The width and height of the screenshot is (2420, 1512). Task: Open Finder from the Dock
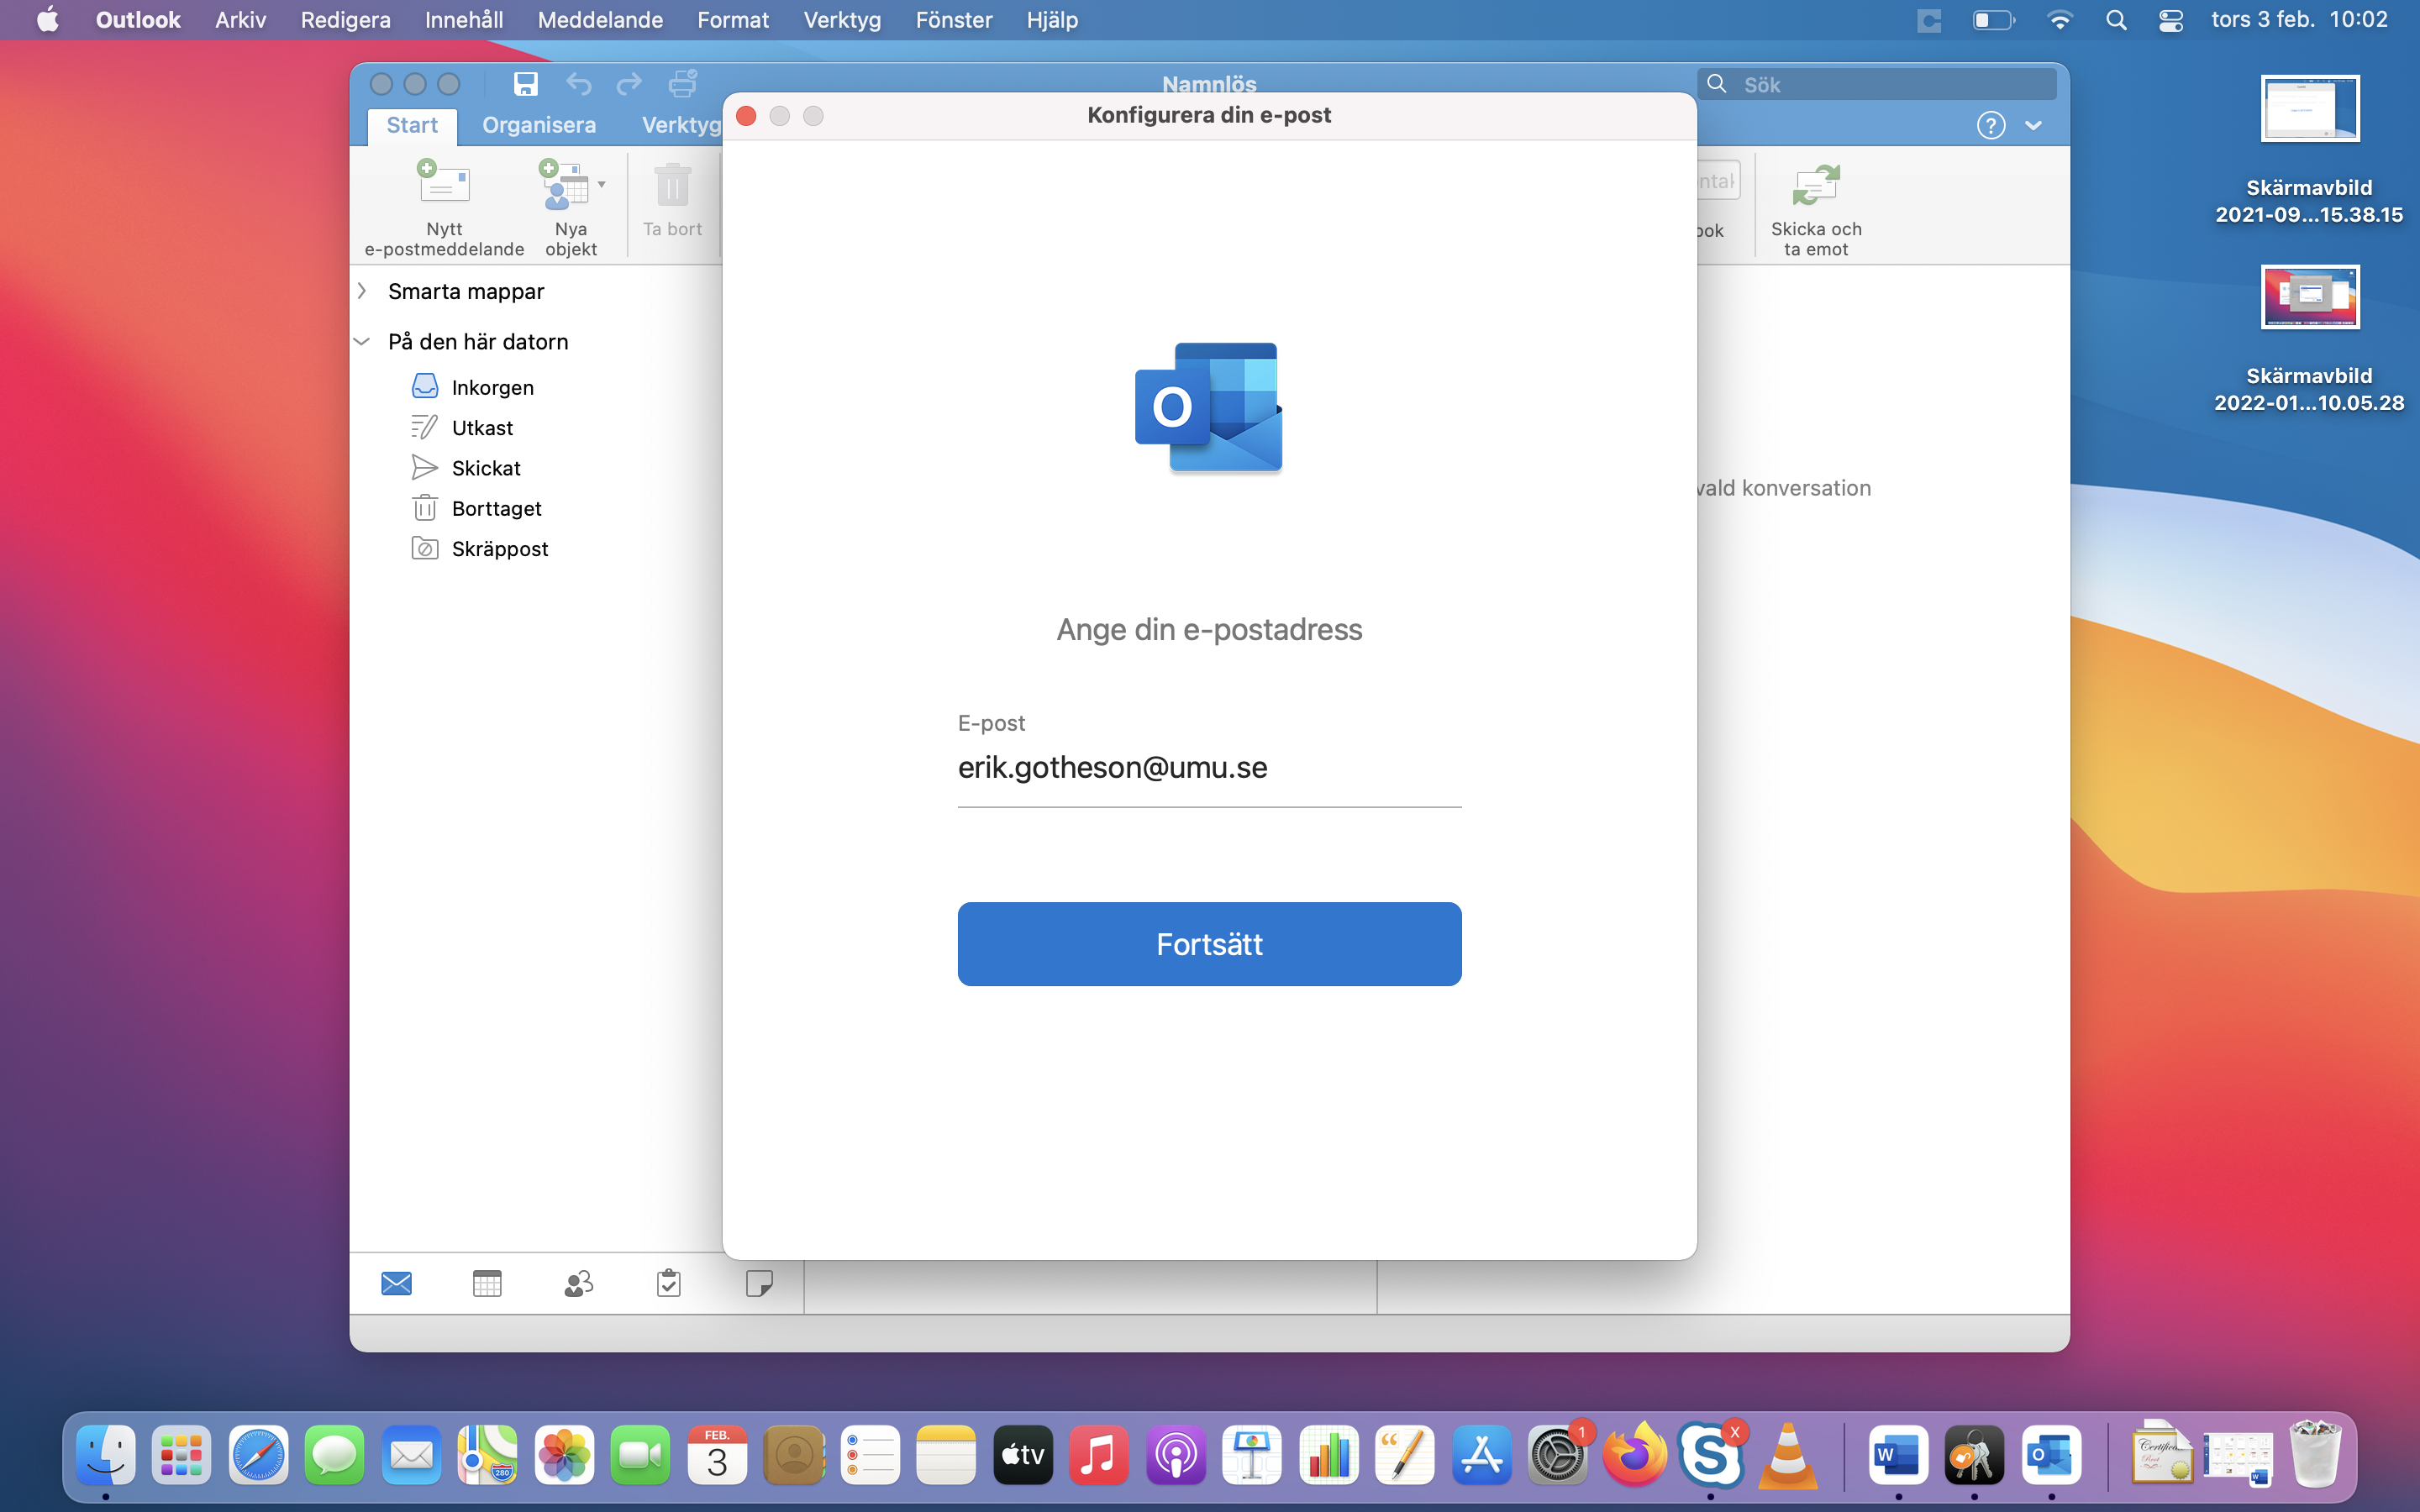(106, 1455)
